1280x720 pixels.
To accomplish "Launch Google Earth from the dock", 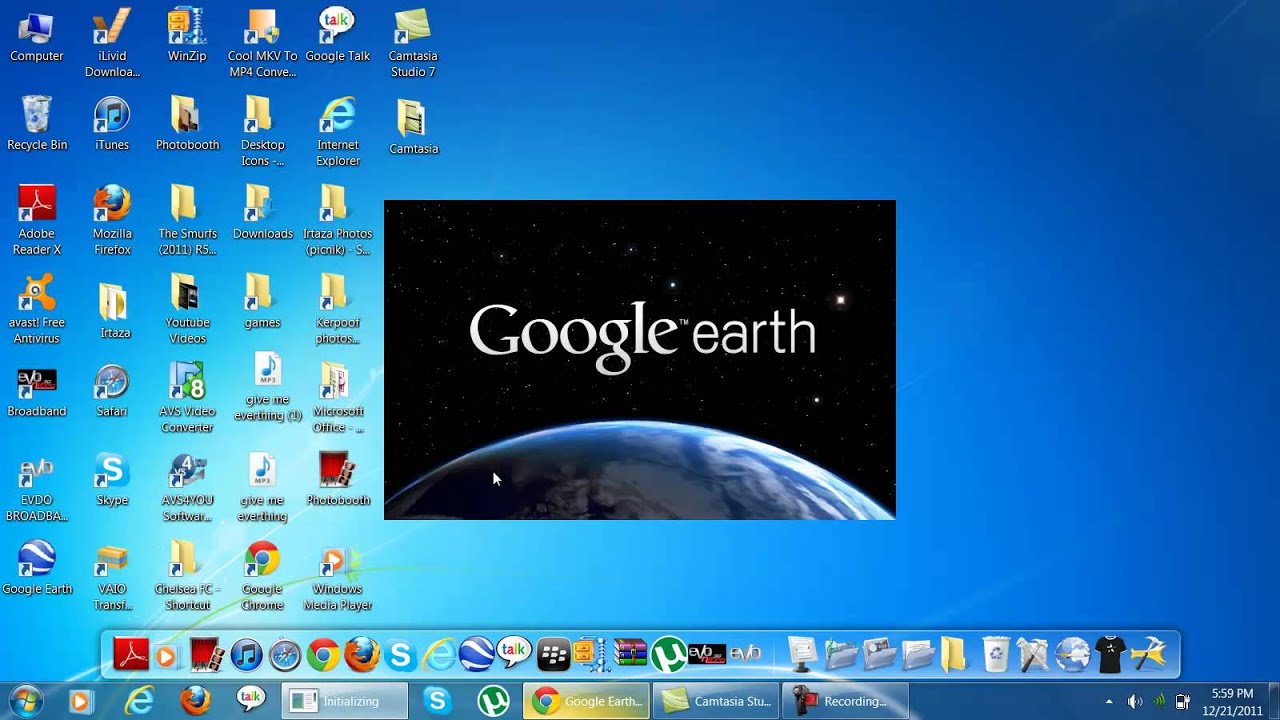I will [476, 655].
